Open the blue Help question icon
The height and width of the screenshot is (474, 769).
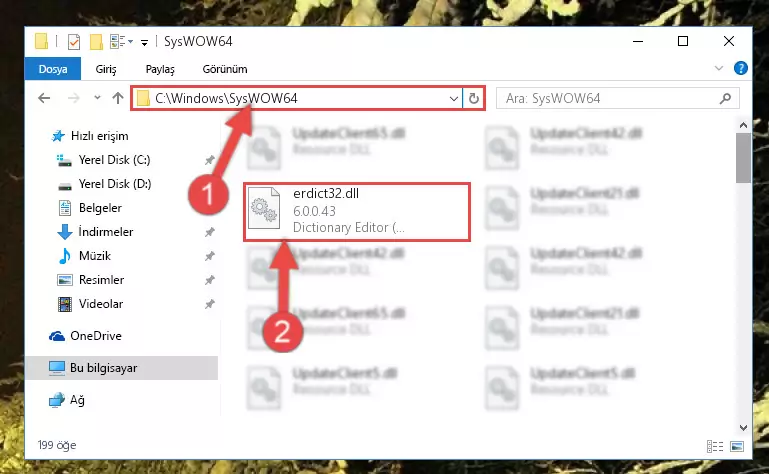click(x=741, y=68)
